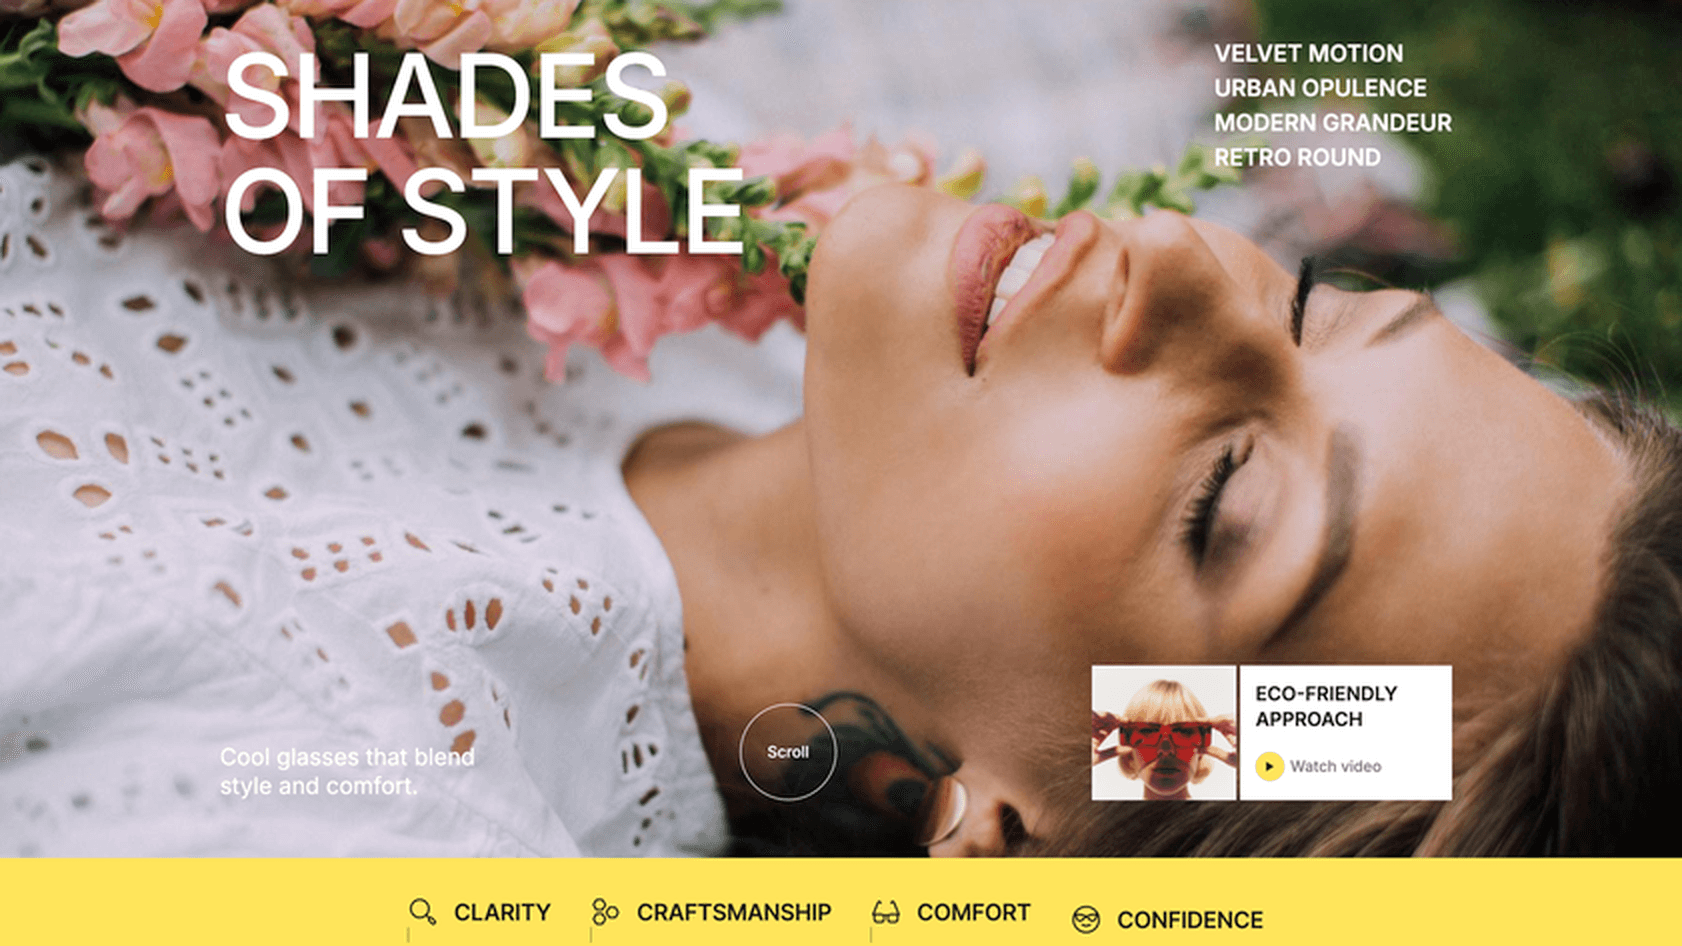This screenshot has width=1682, height=946.
Task: Open the red sunglasses video thumbnail
Action: click(1164, 733)
